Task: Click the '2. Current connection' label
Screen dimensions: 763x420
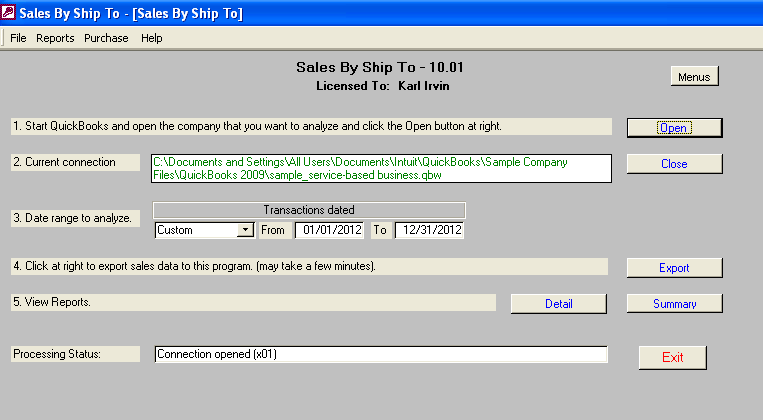Action: (x=75, y=162)
